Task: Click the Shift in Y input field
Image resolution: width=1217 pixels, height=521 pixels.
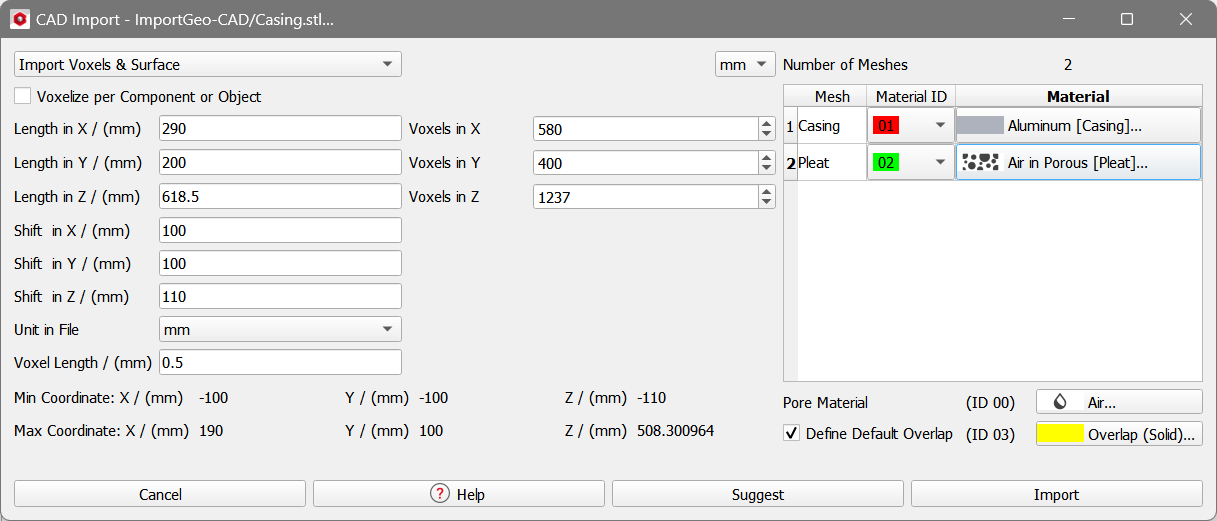Action: coord(280,263)
